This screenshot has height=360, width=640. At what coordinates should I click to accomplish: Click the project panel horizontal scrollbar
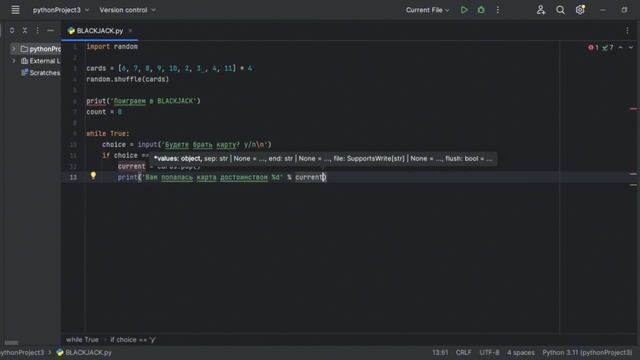pos(11,342)
